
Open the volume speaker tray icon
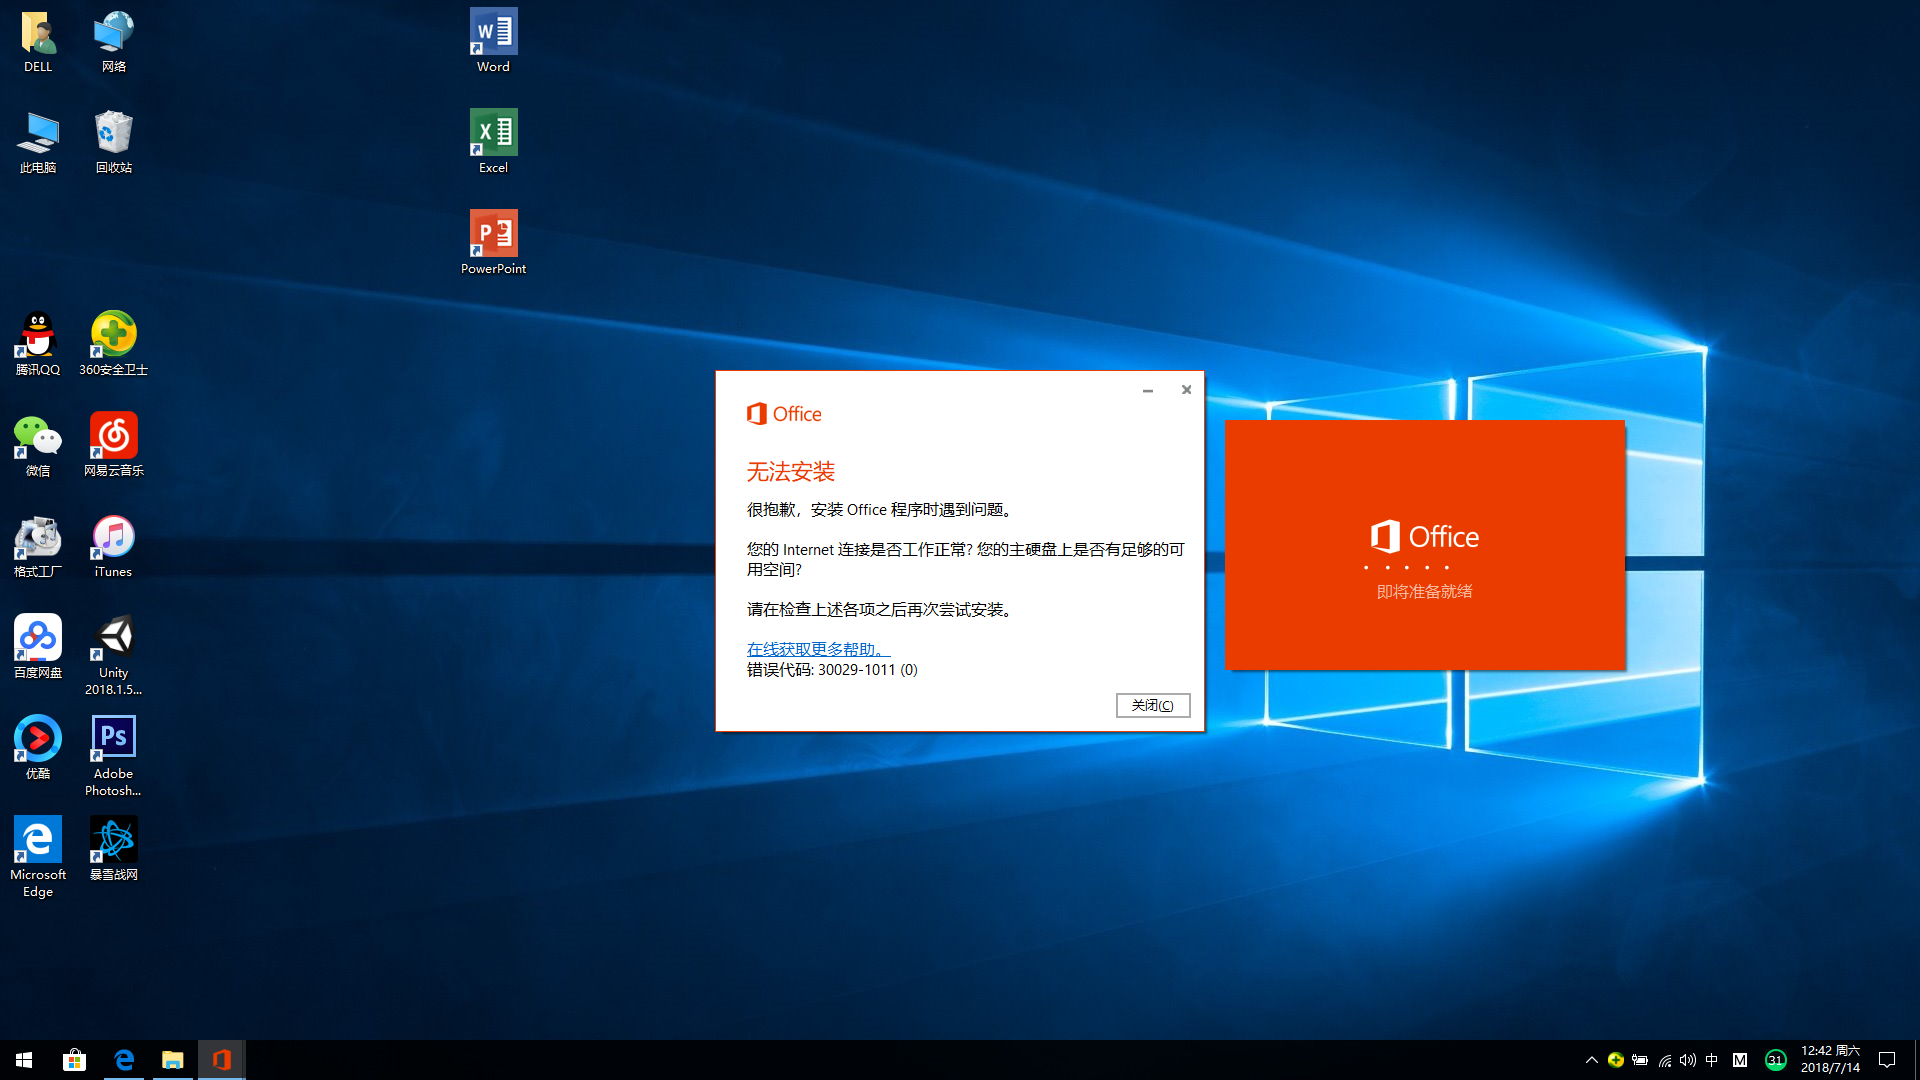(1688, 1060)
